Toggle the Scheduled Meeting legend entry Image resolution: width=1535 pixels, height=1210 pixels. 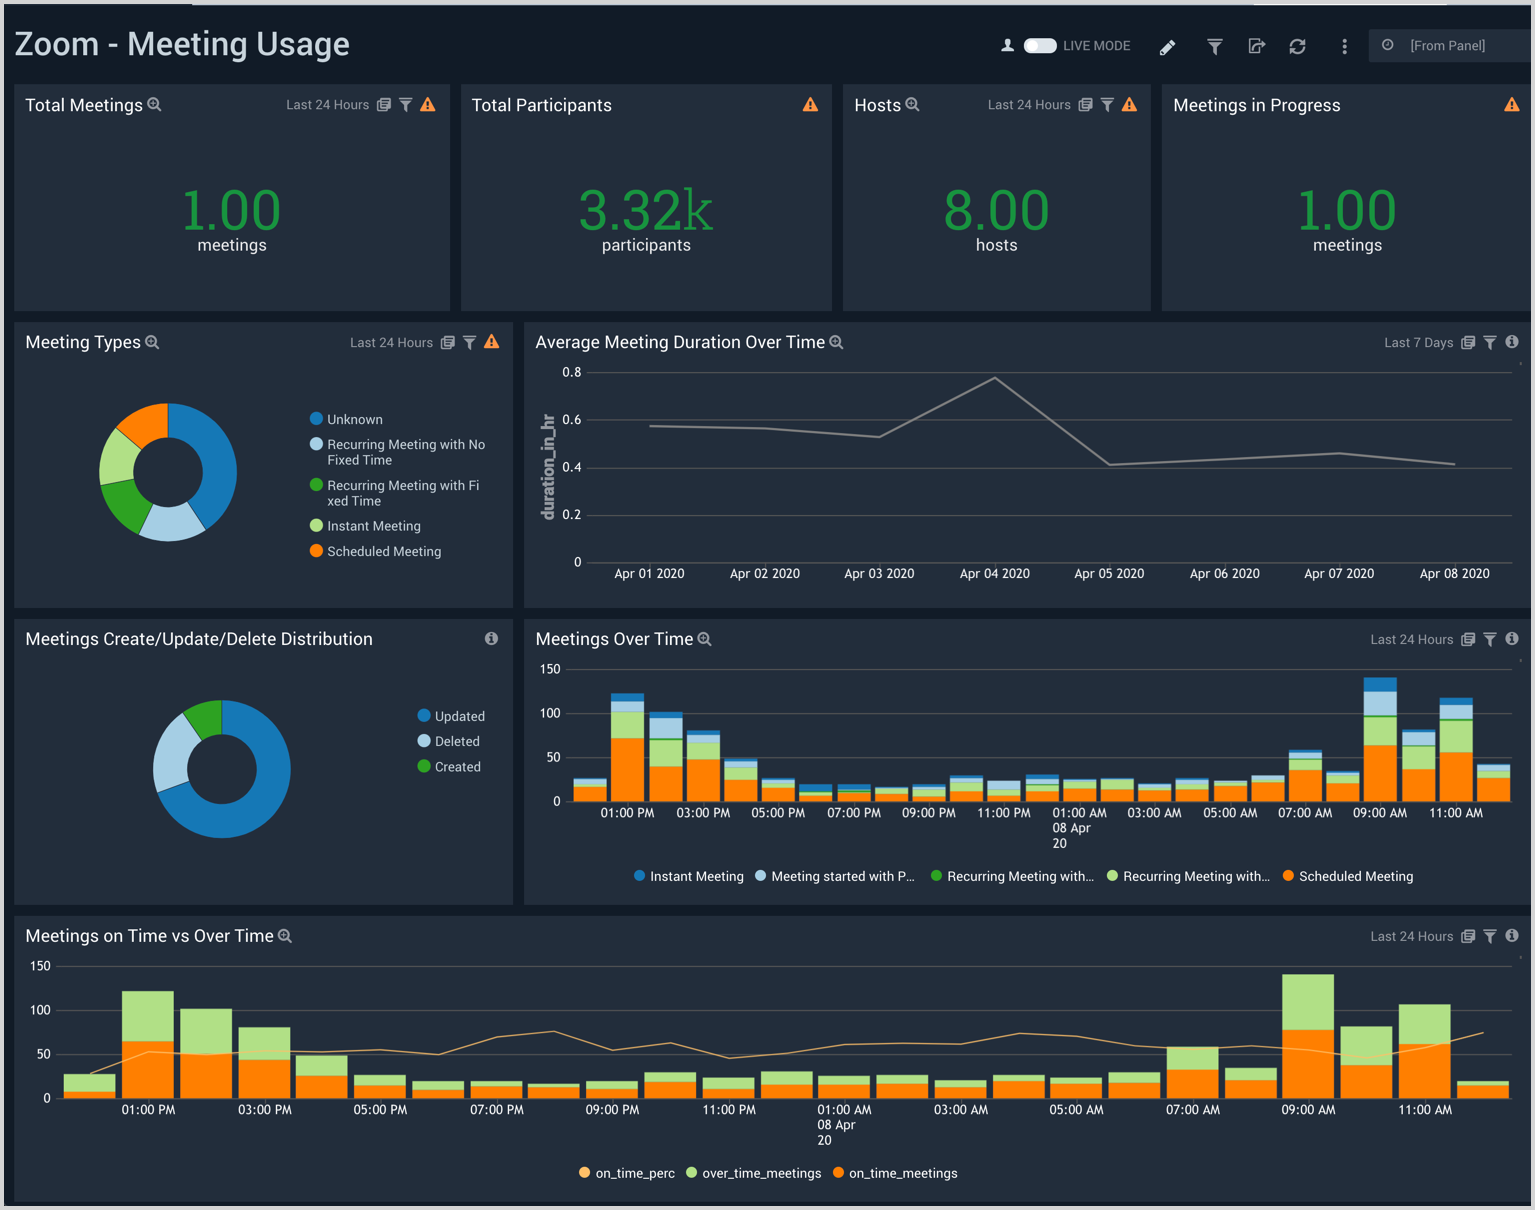pyautogui.click(x=1355, y=876)
